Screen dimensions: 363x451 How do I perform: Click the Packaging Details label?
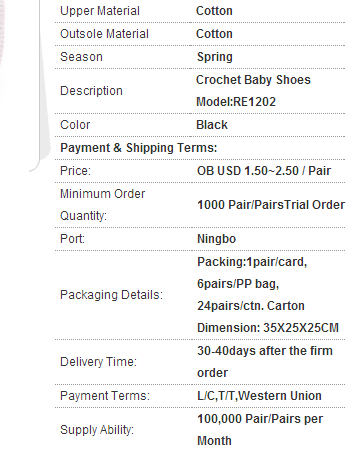[x=111, y=295]
